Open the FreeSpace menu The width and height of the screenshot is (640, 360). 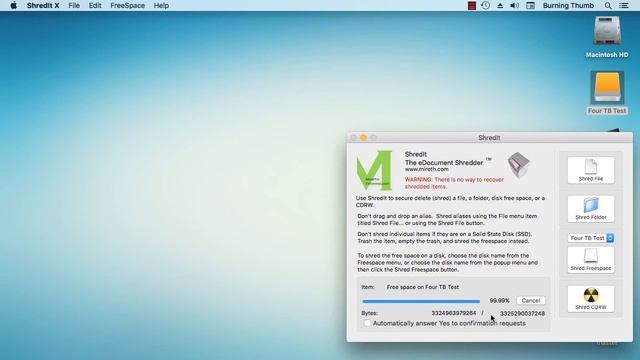[127, 6]
